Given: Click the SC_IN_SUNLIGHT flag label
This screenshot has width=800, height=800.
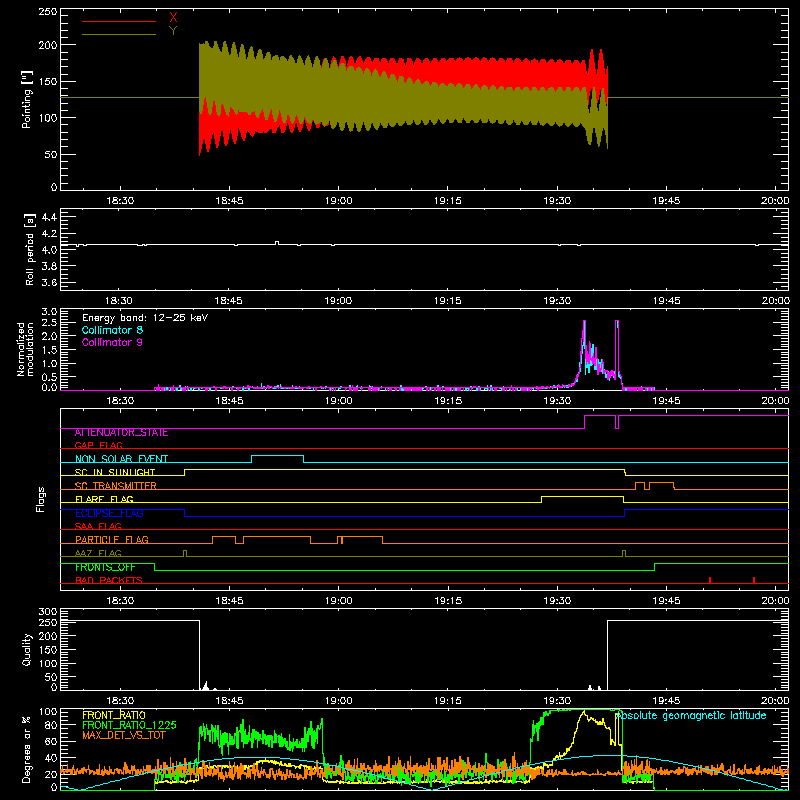Looking at the screenshot, I should [115, 472].
